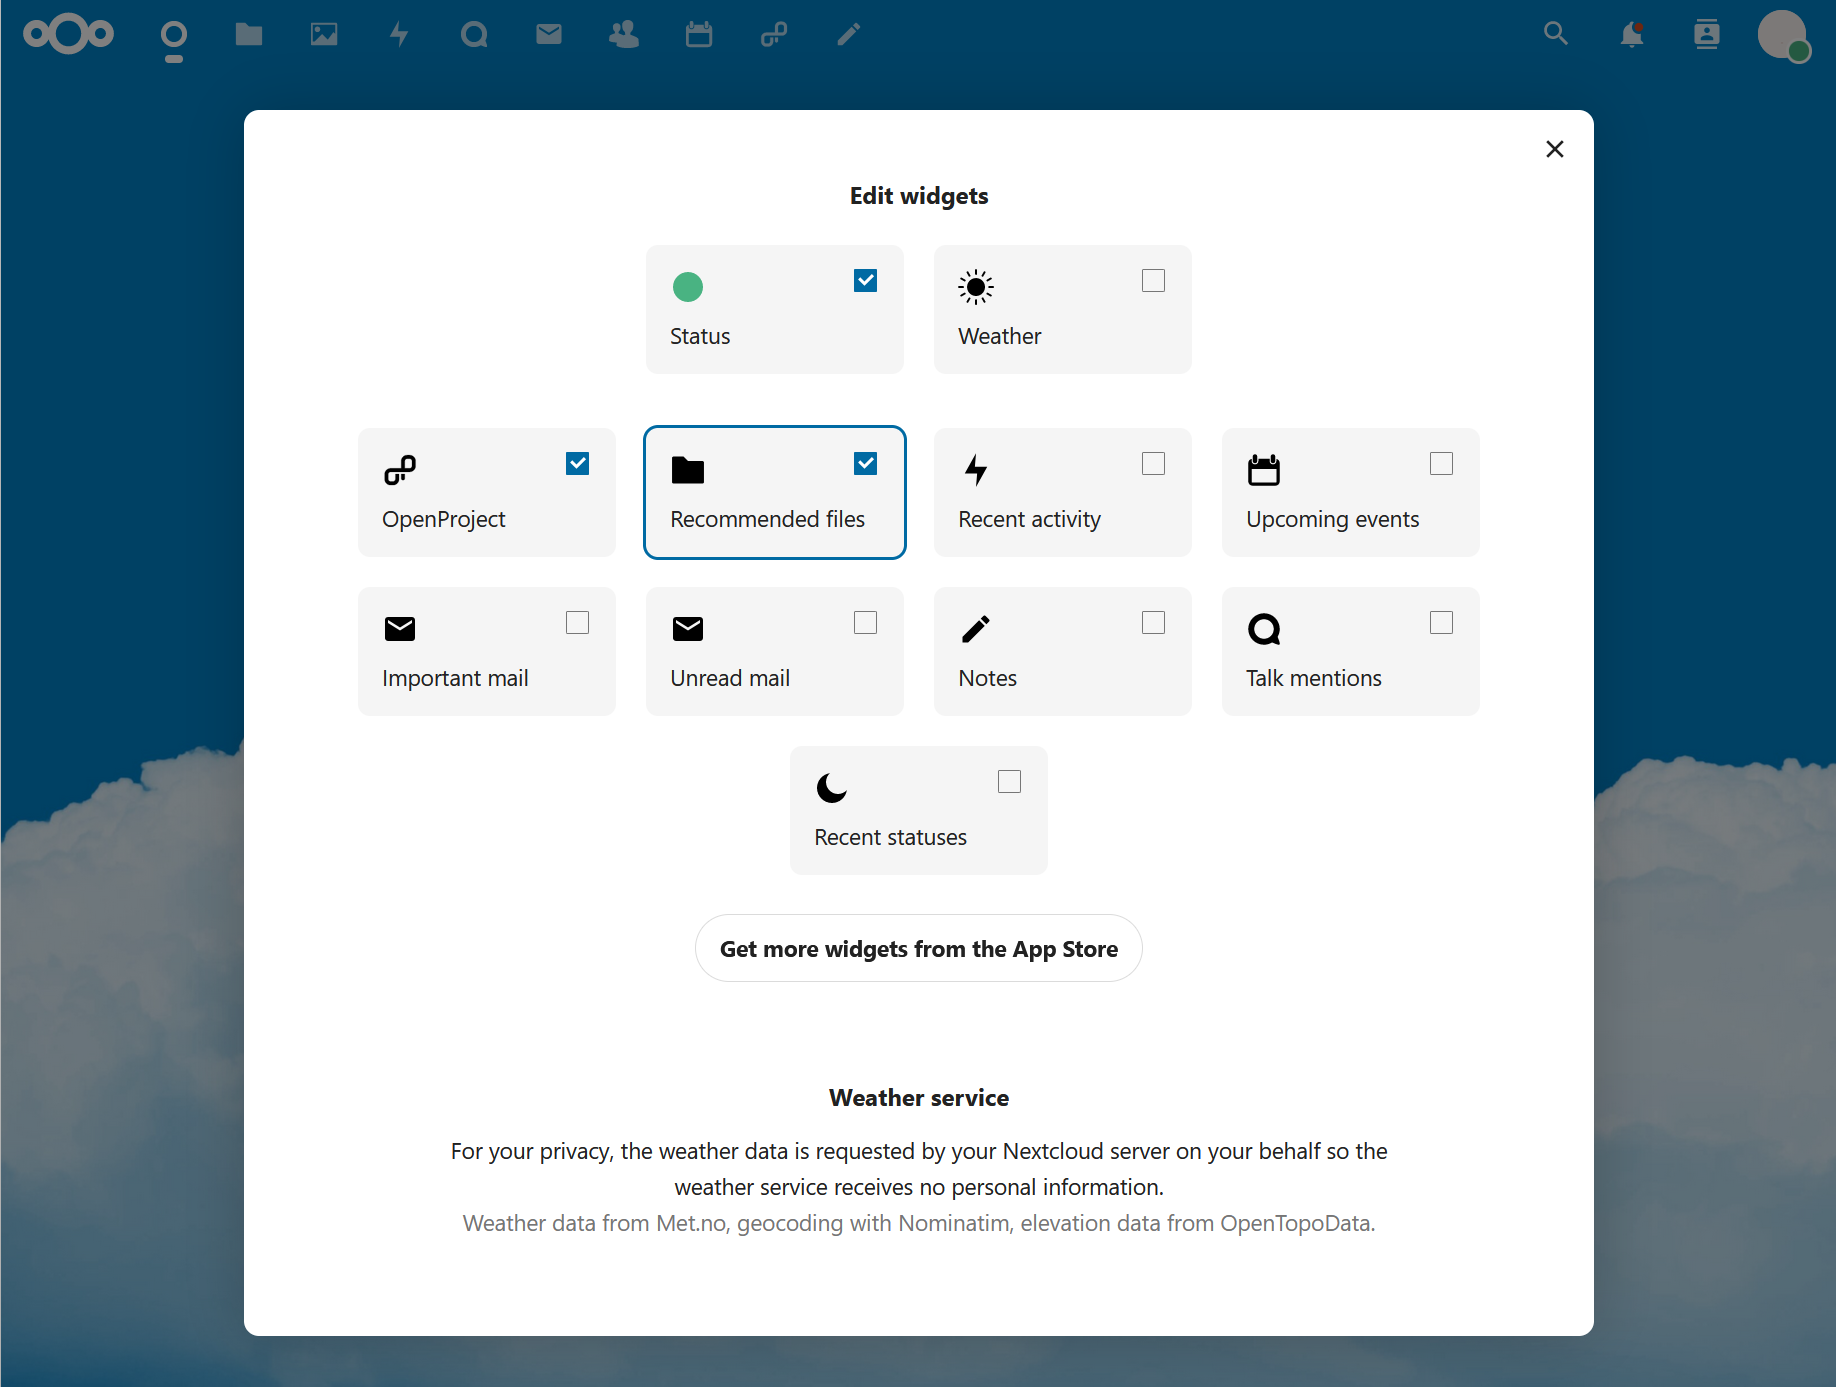Click the Nextcloud logo
Viewport: 1836px width, 1387px height.
click(67, 33)
